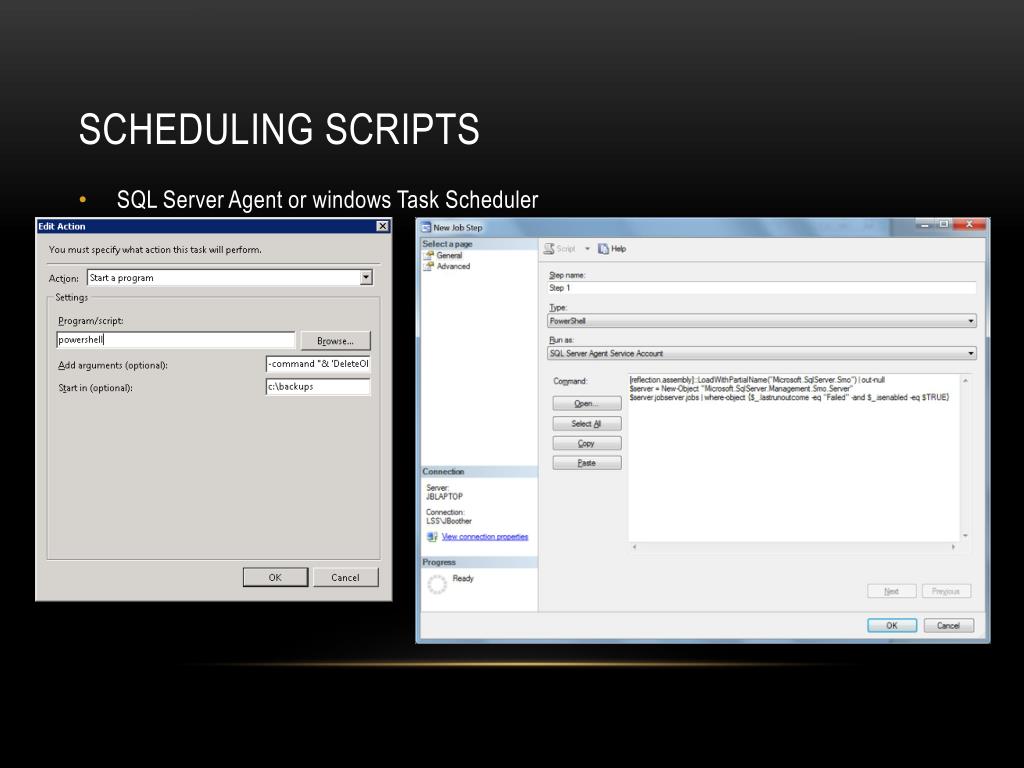Click the command box vertical scrollbar up arrow

(965, 380)
